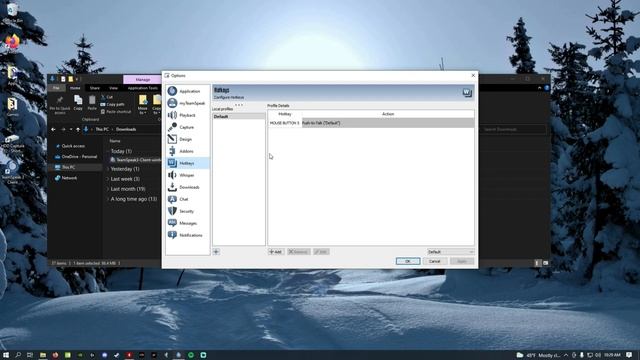Switch to Home tab in File Explorer
640x360 pixels.
click(x=75, y=88)
